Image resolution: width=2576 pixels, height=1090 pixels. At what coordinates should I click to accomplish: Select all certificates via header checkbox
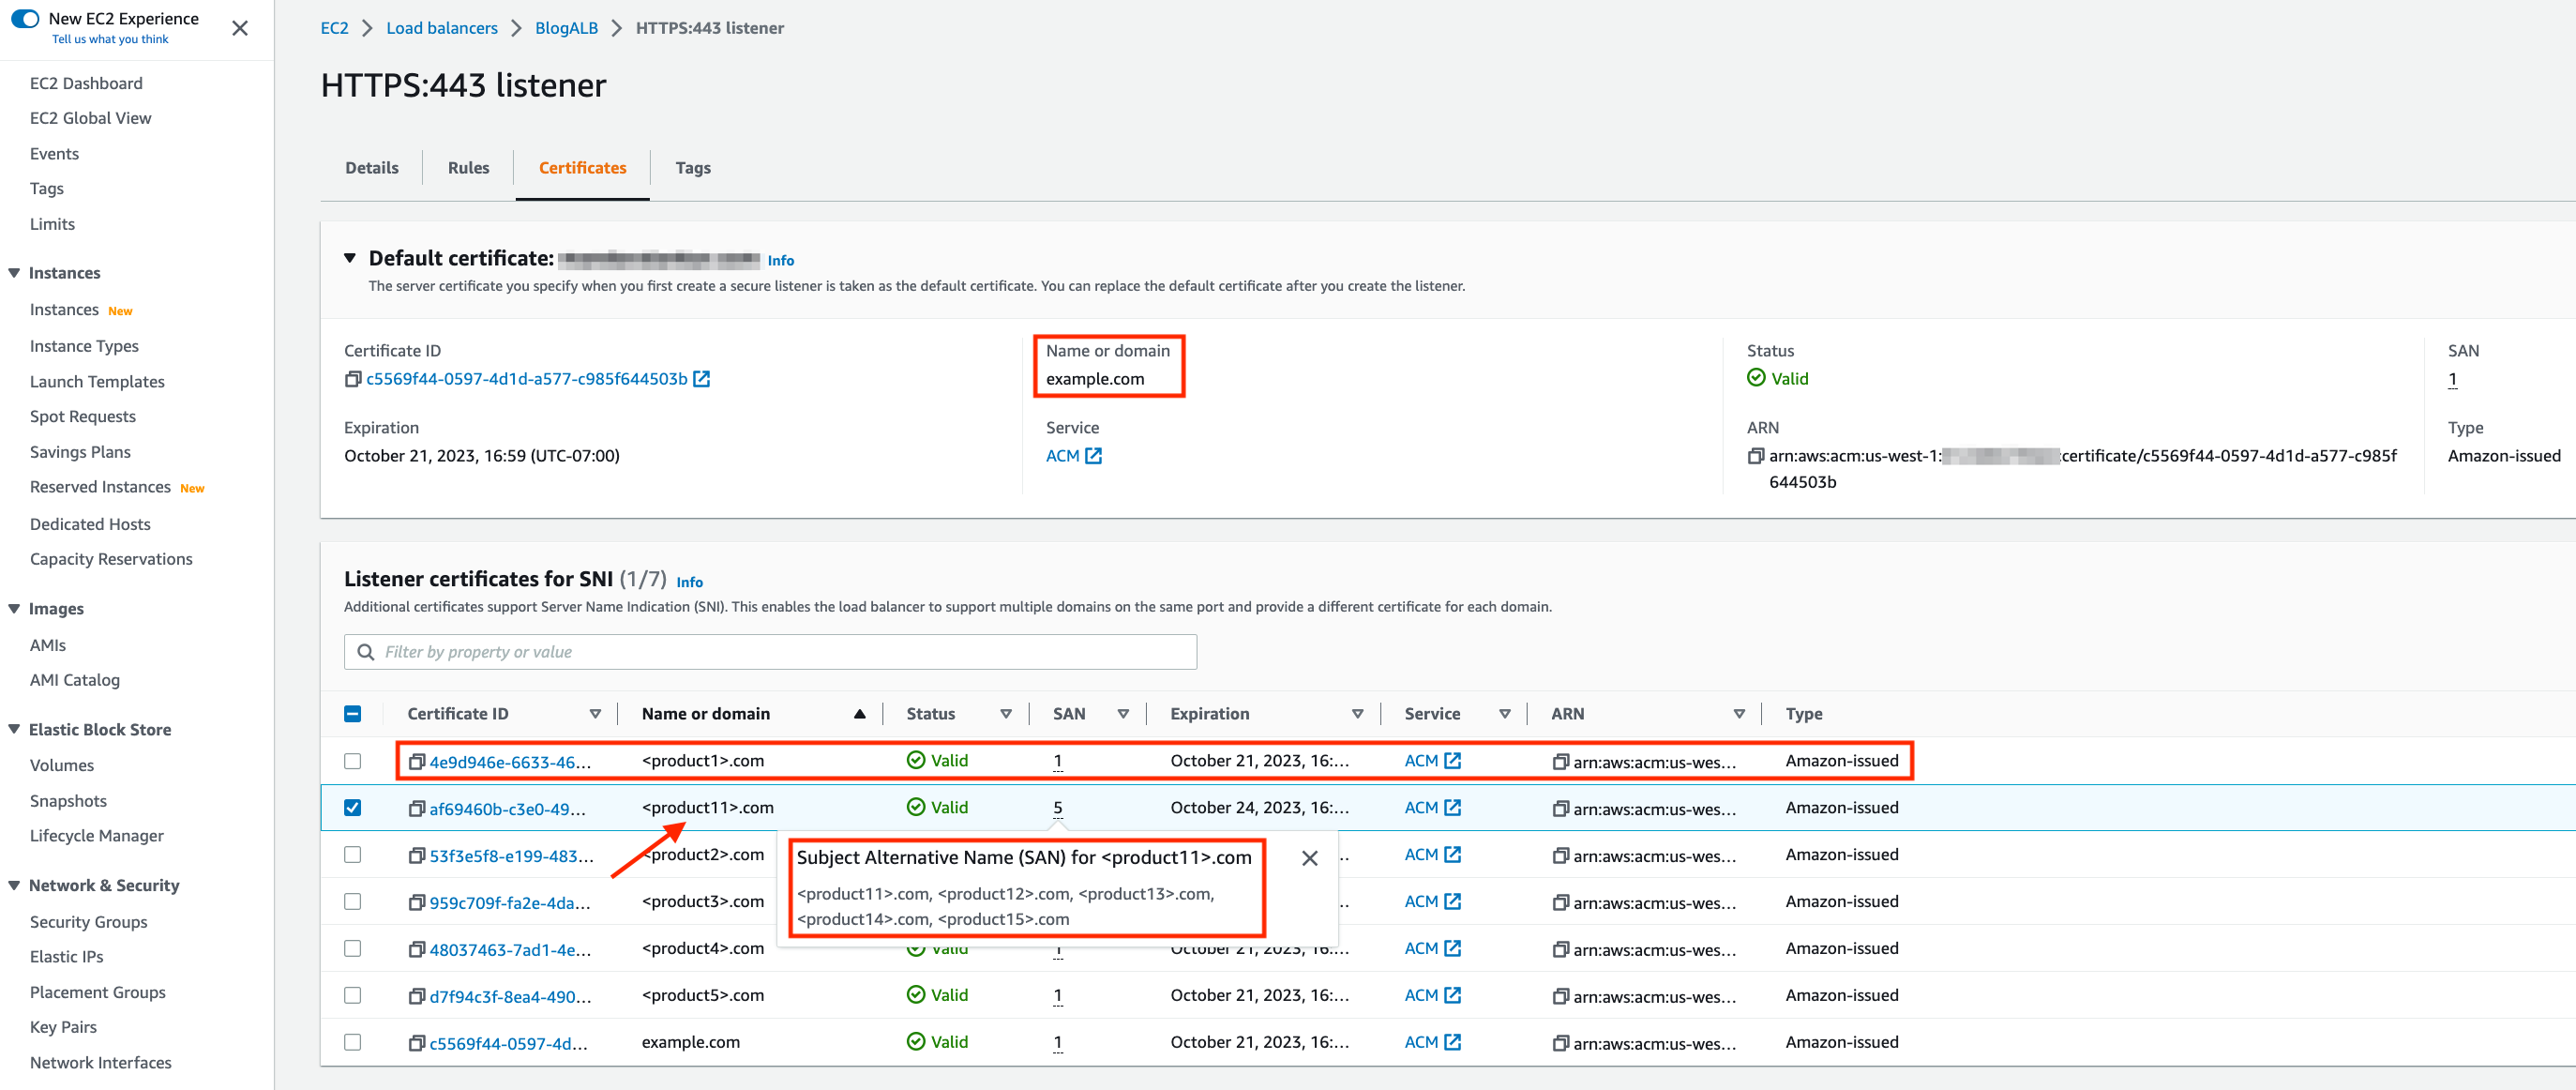(352, 713)
